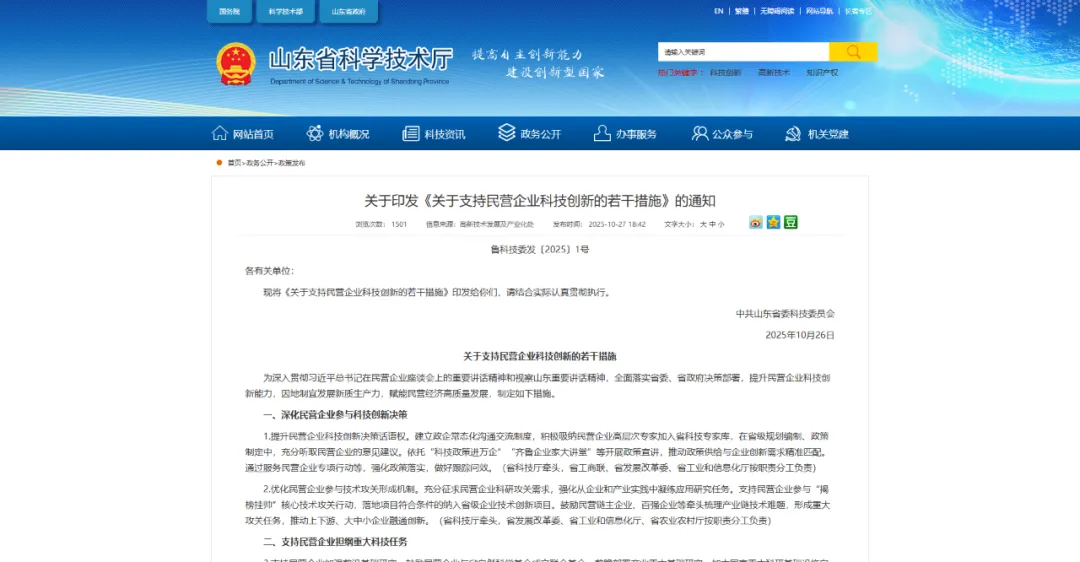The height and width of the screenshot is (562, 1080).
Task: Click bold subtitle 关于支持民营企业科技创新的若干措施
Action: (539, 356)
